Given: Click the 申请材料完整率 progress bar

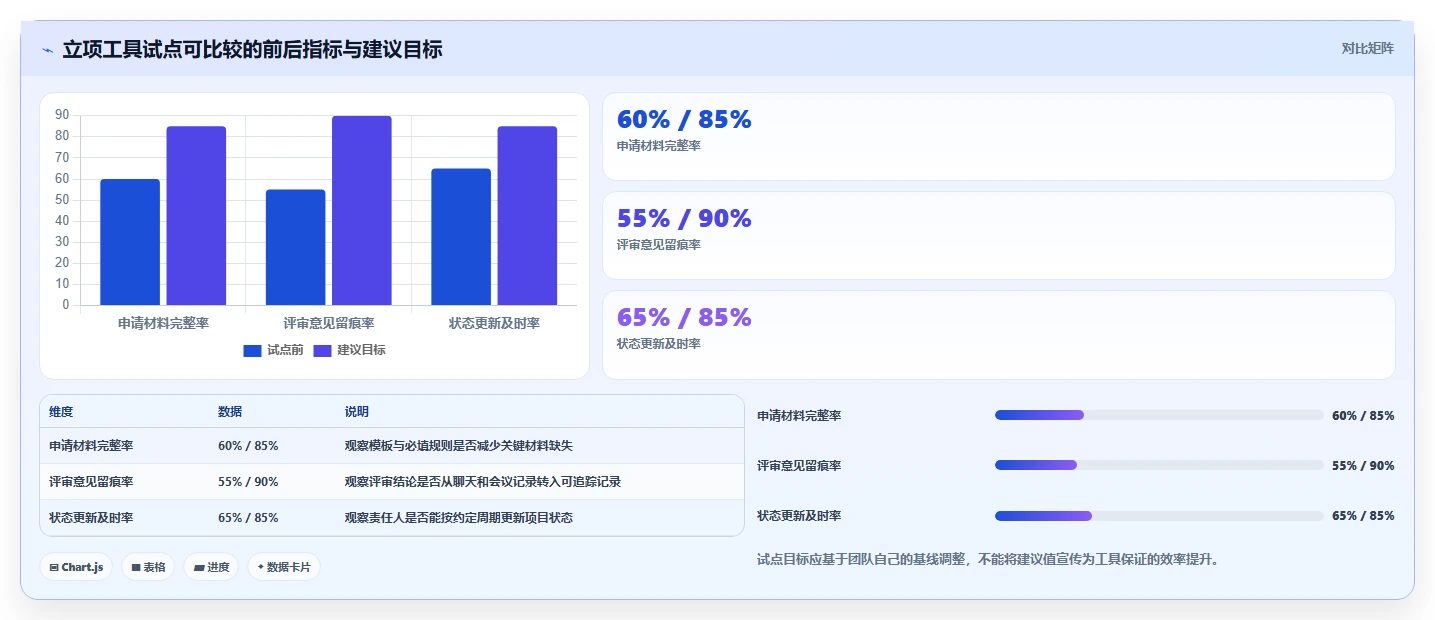Looking at the screenshot, I should pyautogui.click(x=1159, y=415).
